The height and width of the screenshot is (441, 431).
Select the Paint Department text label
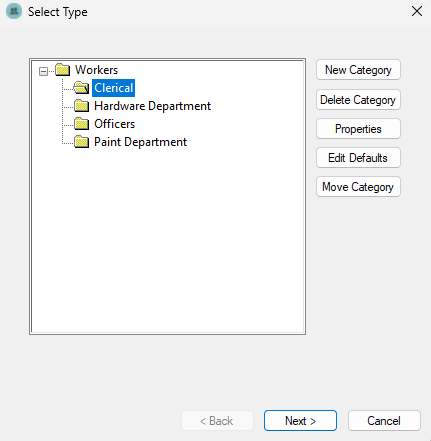pos(140,142)
